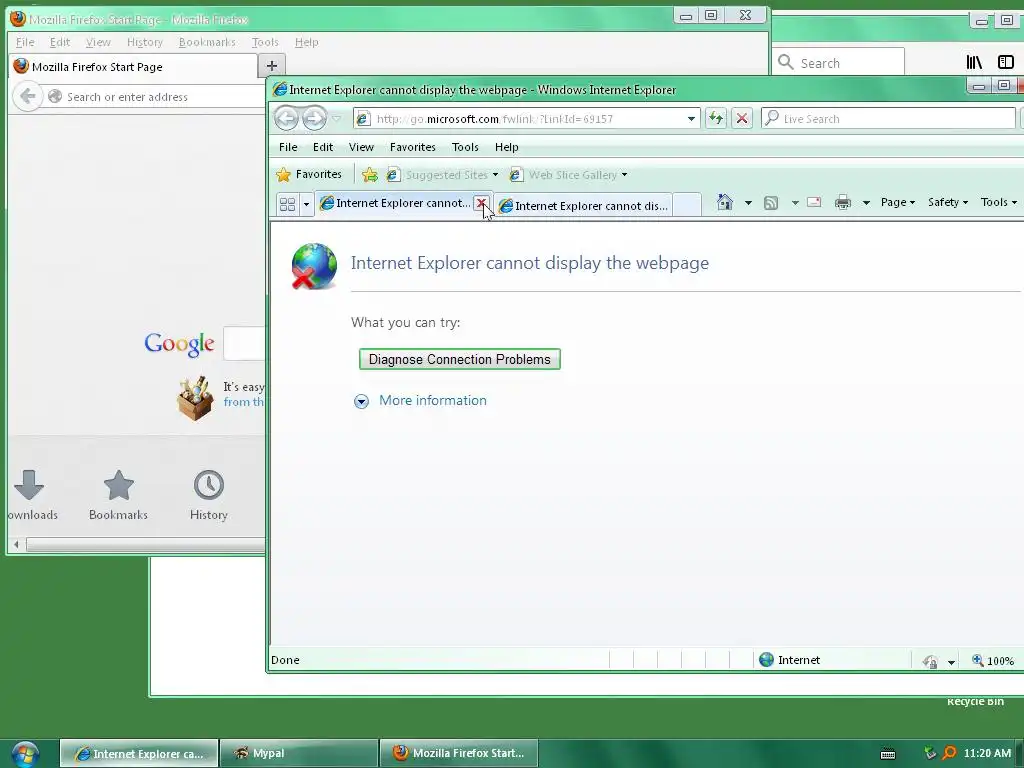Expand the Web Slice Gallery dropdown
The height and width of the screenshot is (768, 1024).
click(624, 174)
